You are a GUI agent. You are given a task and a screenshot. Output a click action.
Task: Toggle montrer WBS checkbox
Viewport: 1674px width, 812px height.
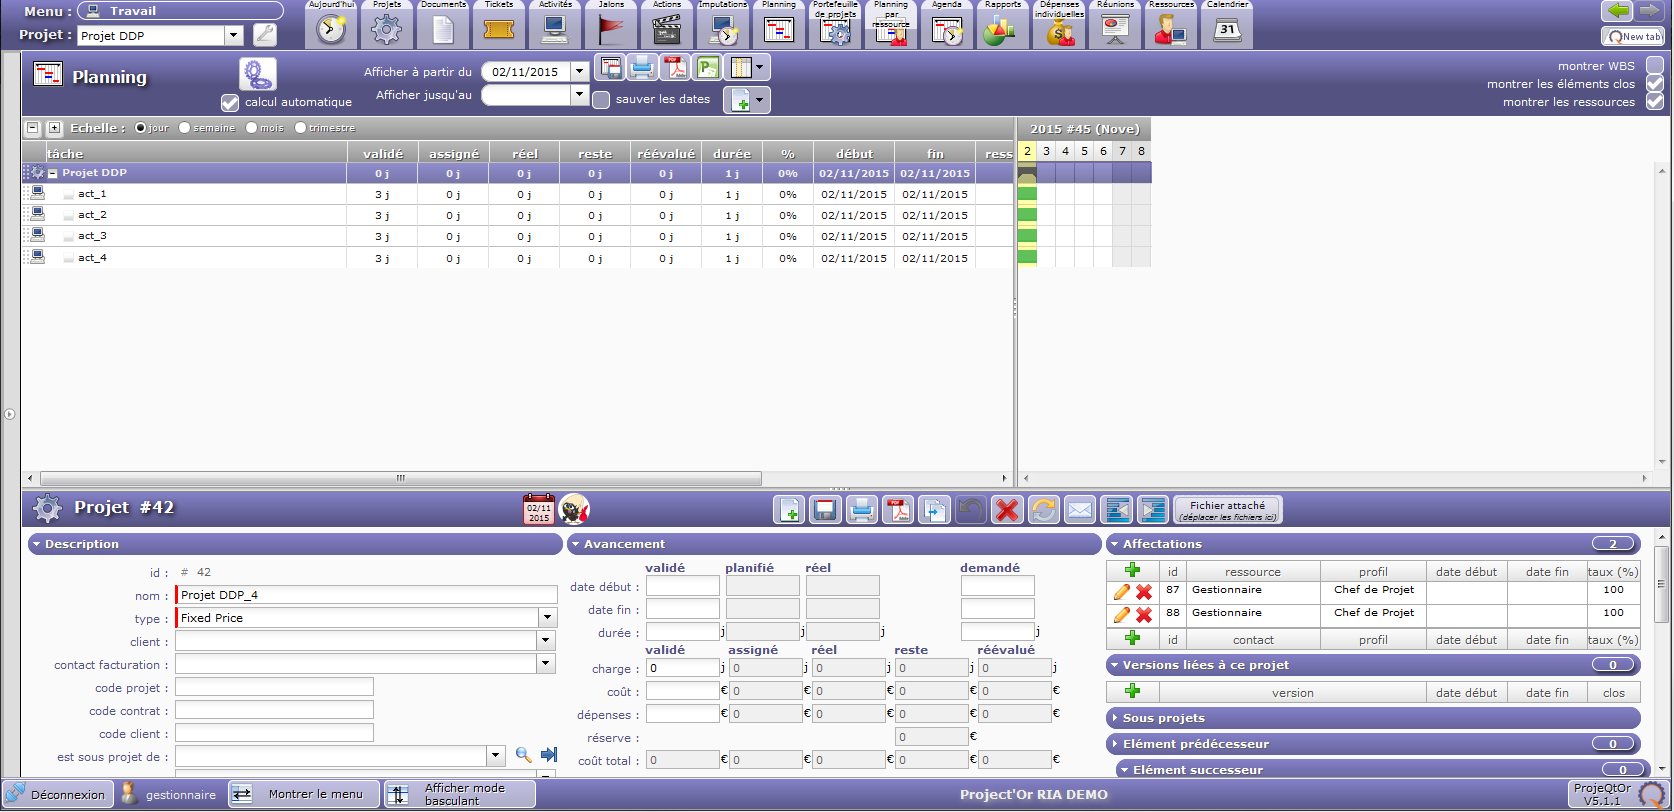coord(1655,66)
